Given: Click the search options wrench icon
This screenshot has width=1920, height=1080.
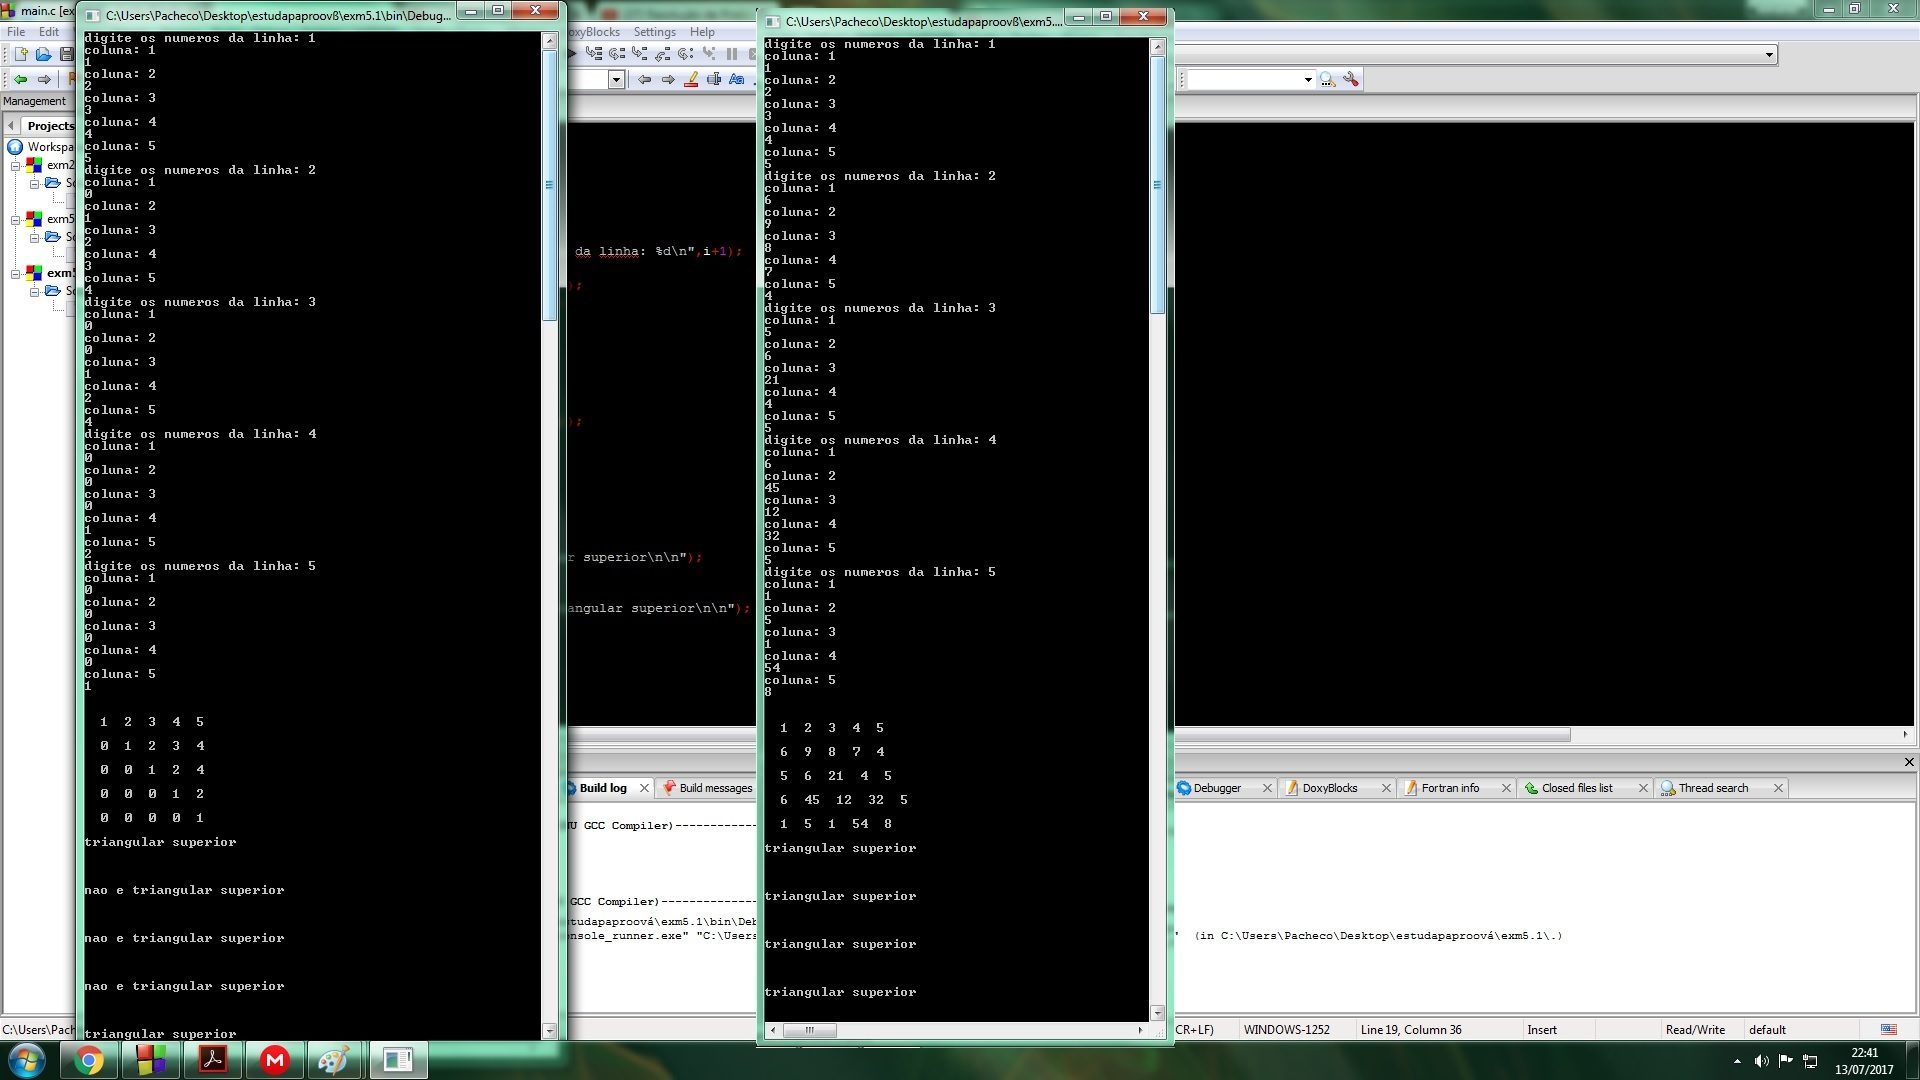Looking at the screenshot, I should (x=1351, y=79).
